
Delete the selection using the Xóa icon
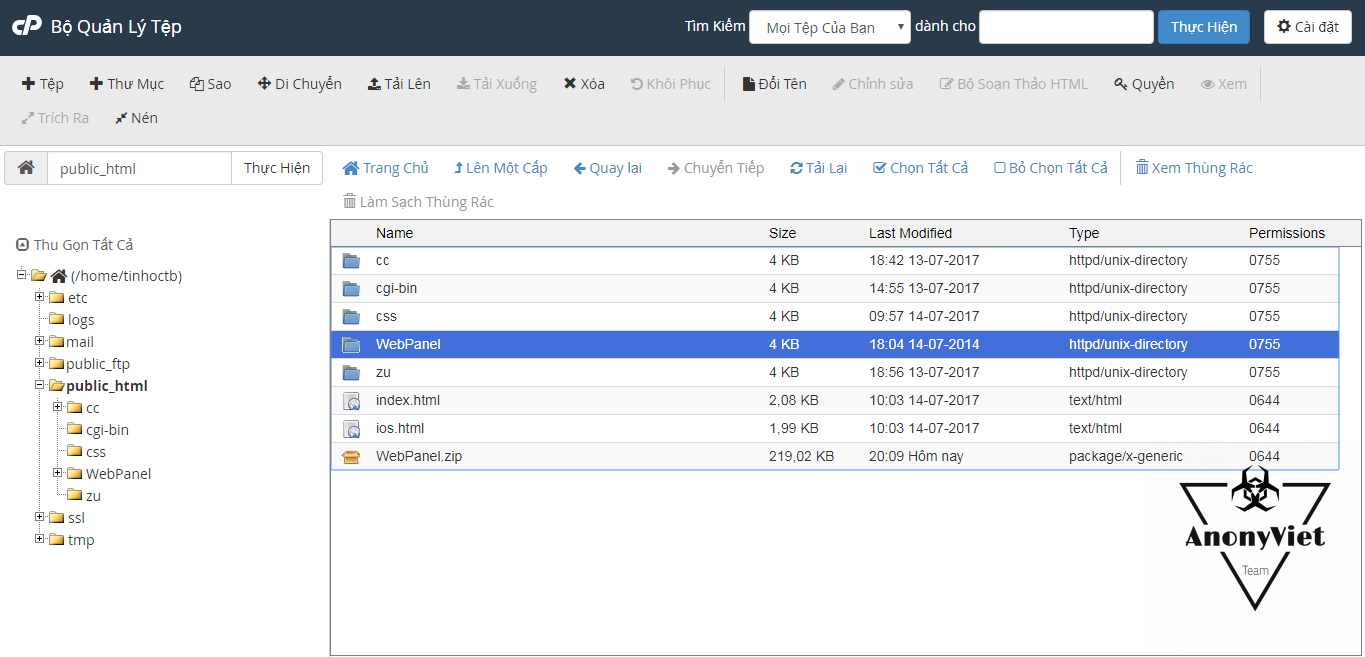(x=584, y=84)
